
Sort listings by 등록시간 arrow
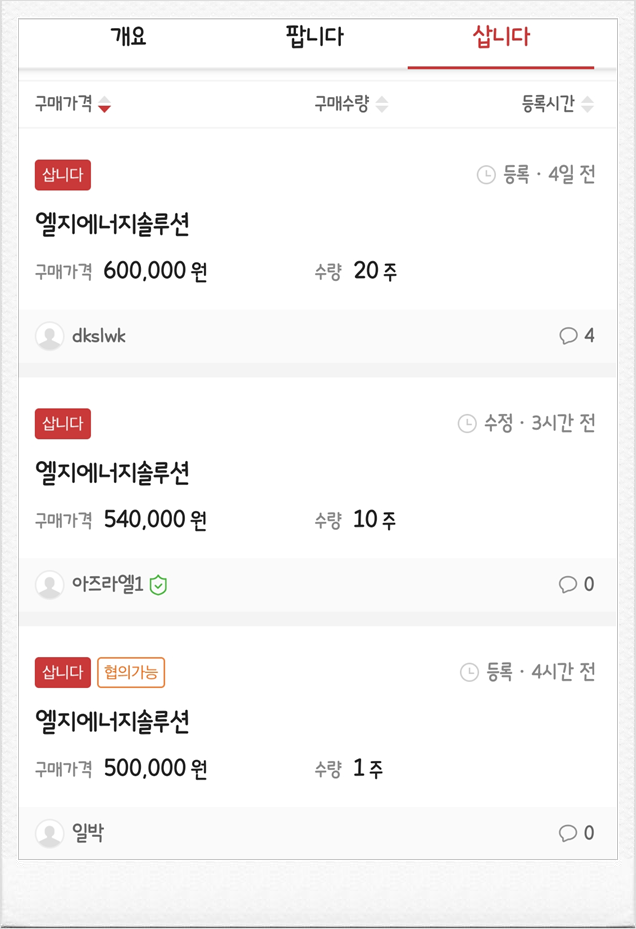click(587, 104)
